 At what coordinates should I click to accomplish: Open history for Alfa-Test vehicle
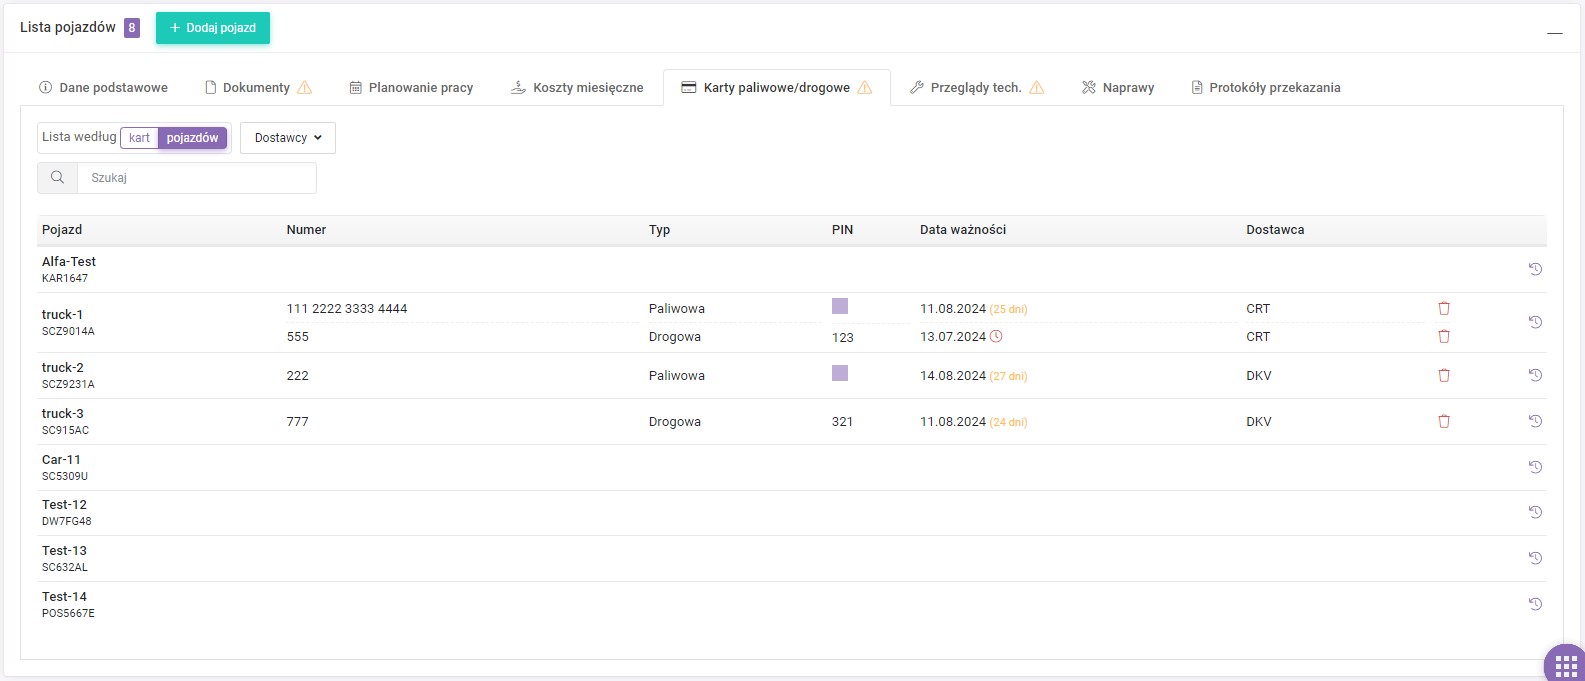1535,269
